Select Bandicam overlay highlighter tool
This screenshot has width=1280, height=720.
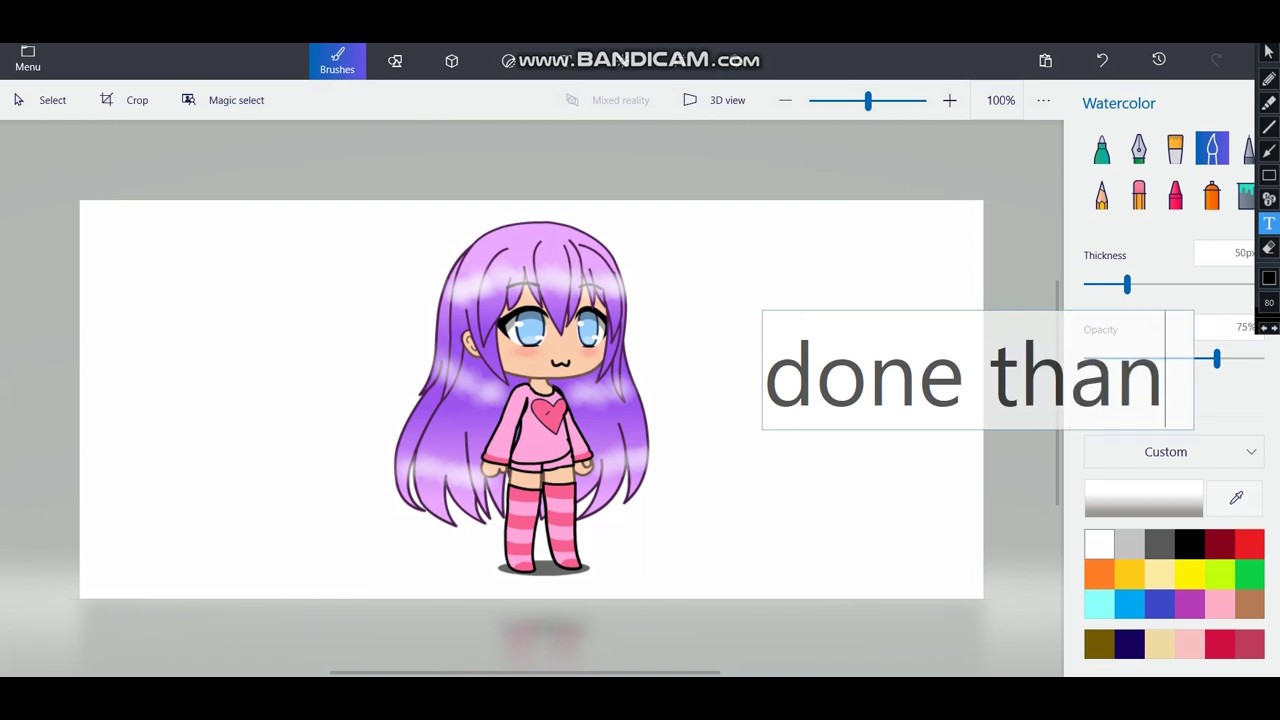pyautogui.click(x=1268, y=102)
